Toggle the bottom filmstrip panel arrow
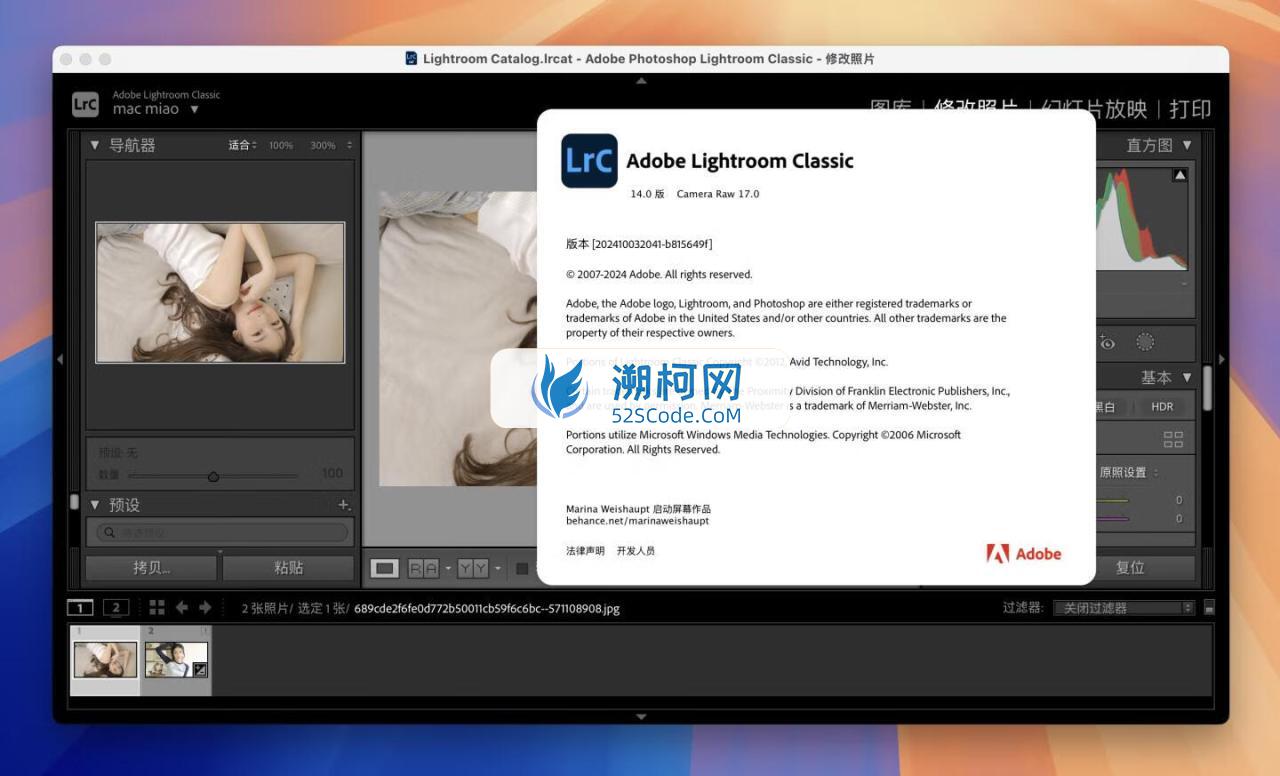The image size is (1280, 776). (641, 717)
